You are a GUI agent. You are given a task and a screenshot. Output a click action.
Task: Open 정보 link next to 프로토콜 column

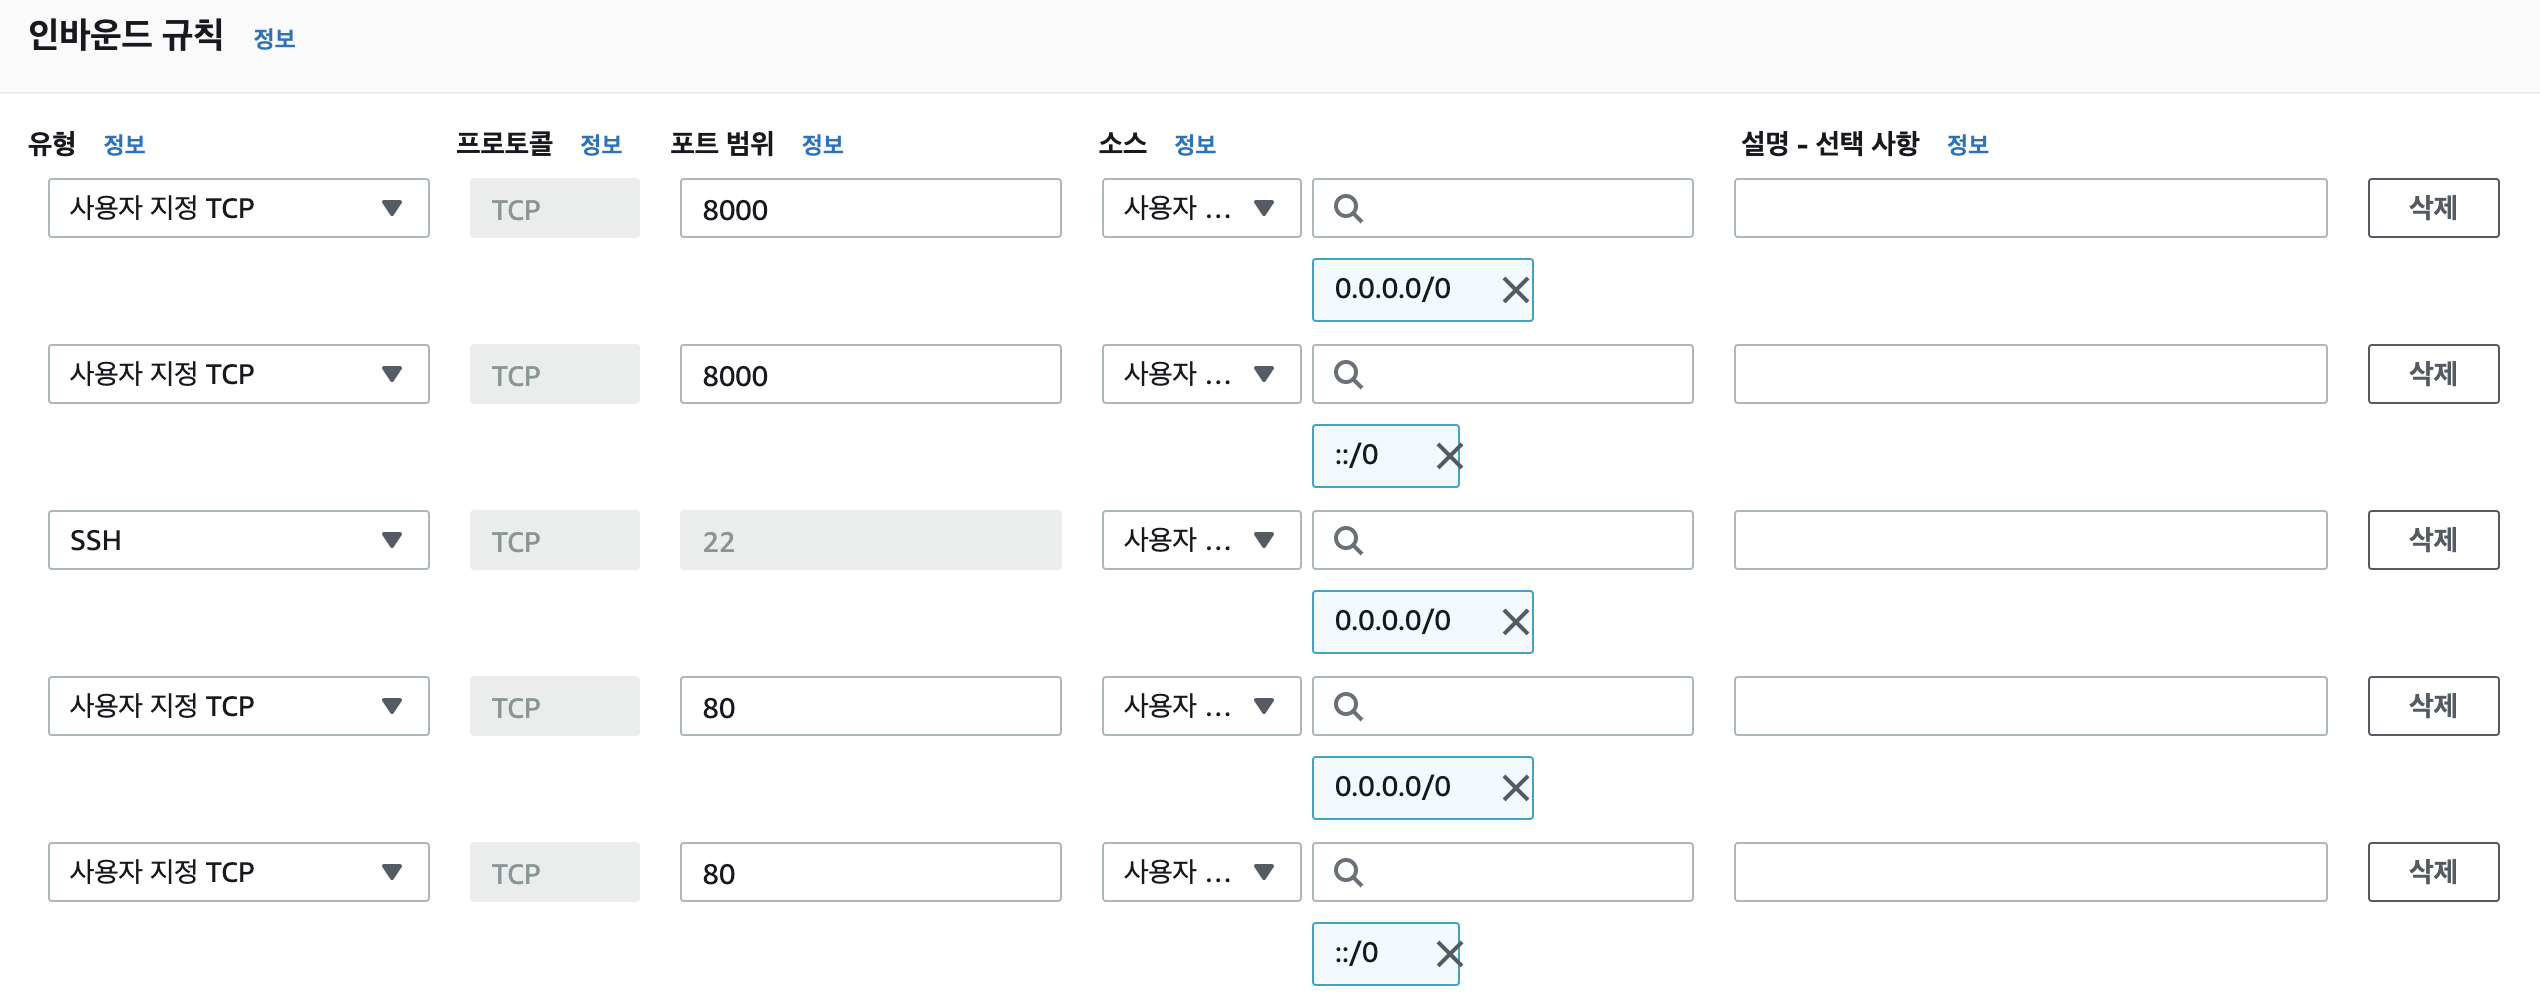(601, 145)
